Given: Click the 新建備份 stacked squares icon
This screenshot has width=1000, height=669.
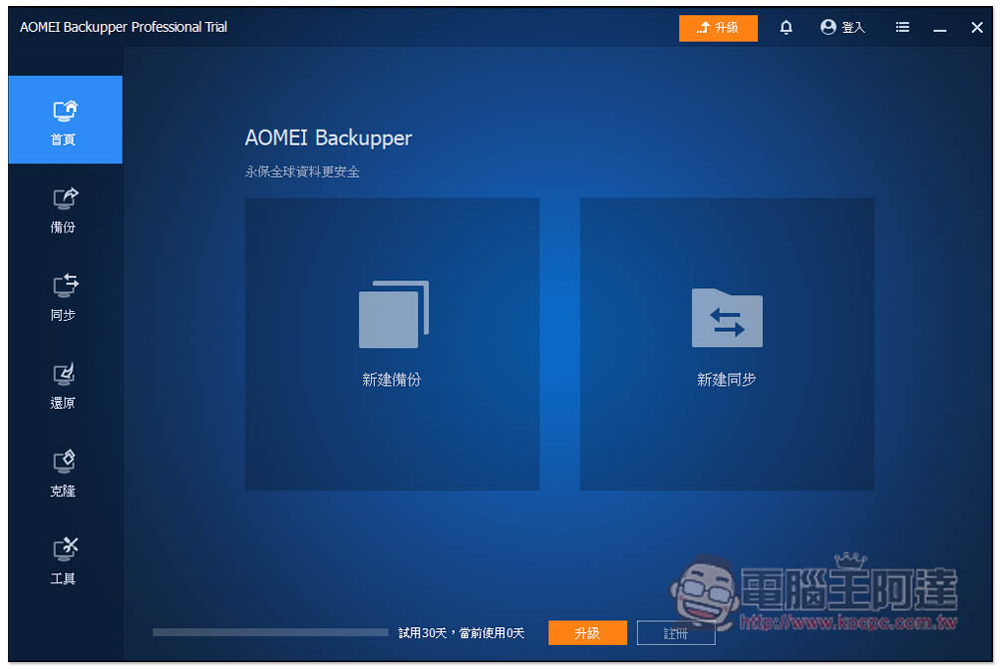Looking at the screenshot, I should click(393, 314).
